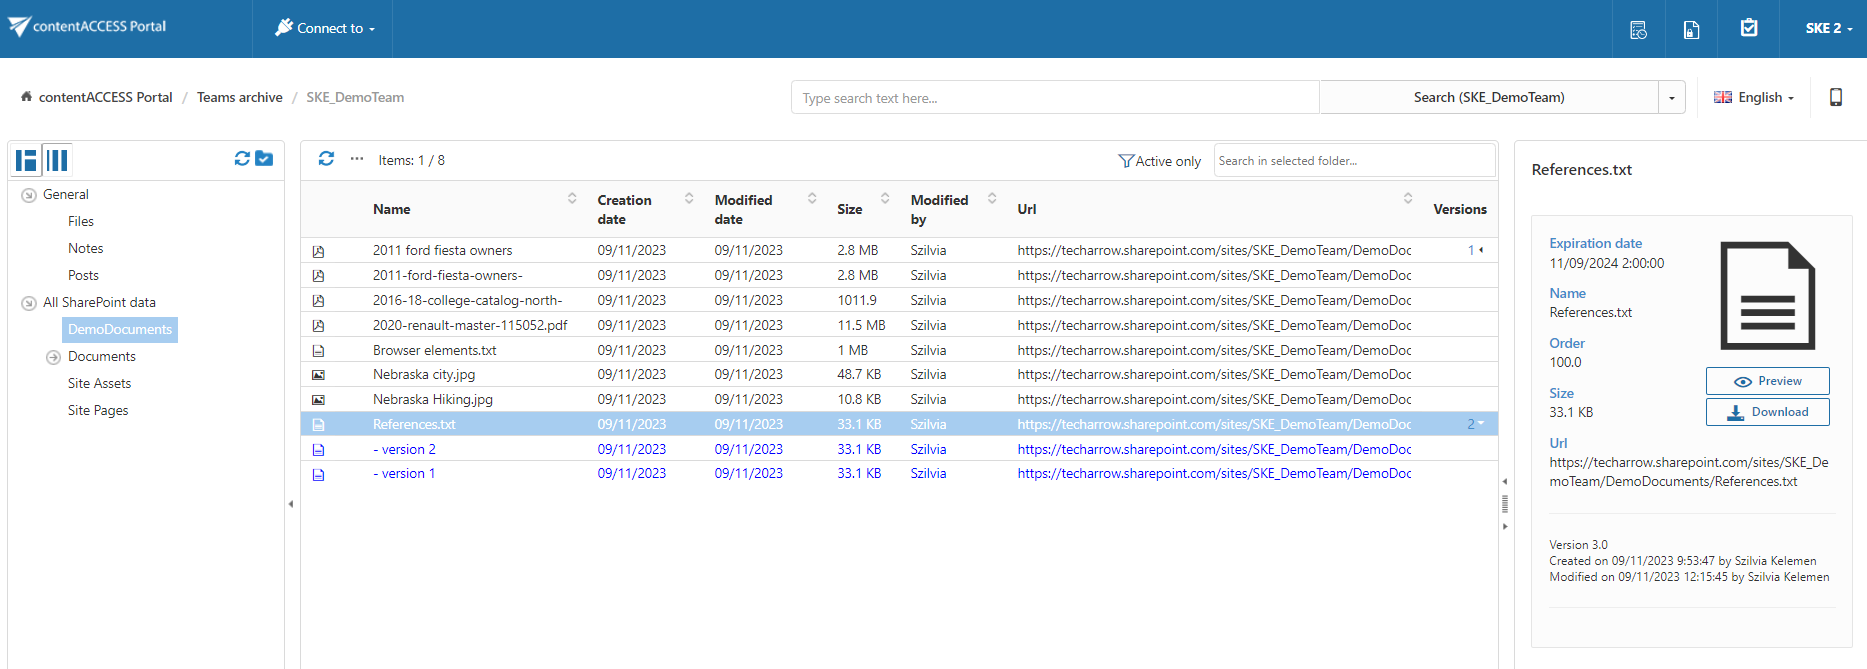The image size is (1867, 669).
Task: Click the clipboard checkmark icon in header
Action: click(1749, 28)
